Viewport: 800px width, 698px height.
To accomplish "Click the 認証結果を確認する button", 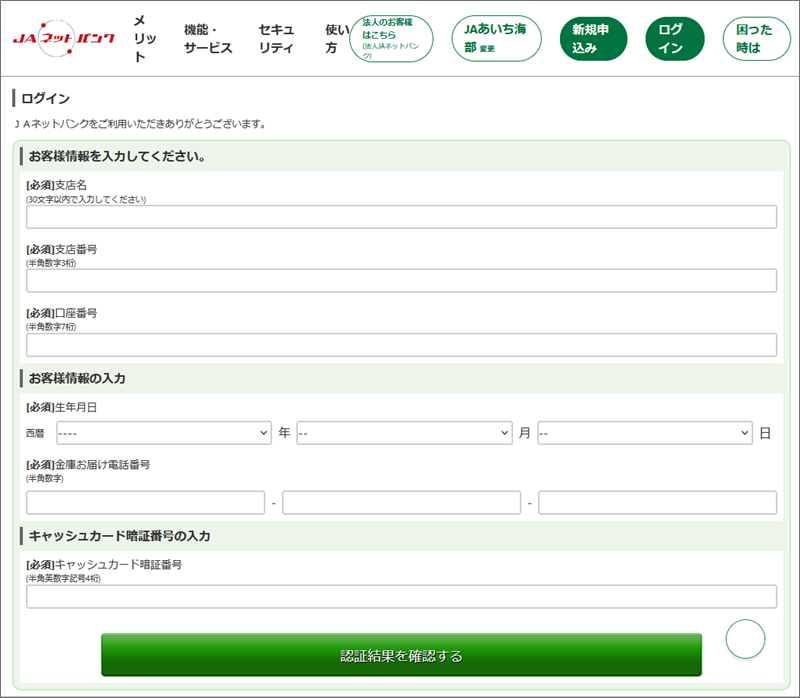I will pyautogui.click(x=402, y=655).
